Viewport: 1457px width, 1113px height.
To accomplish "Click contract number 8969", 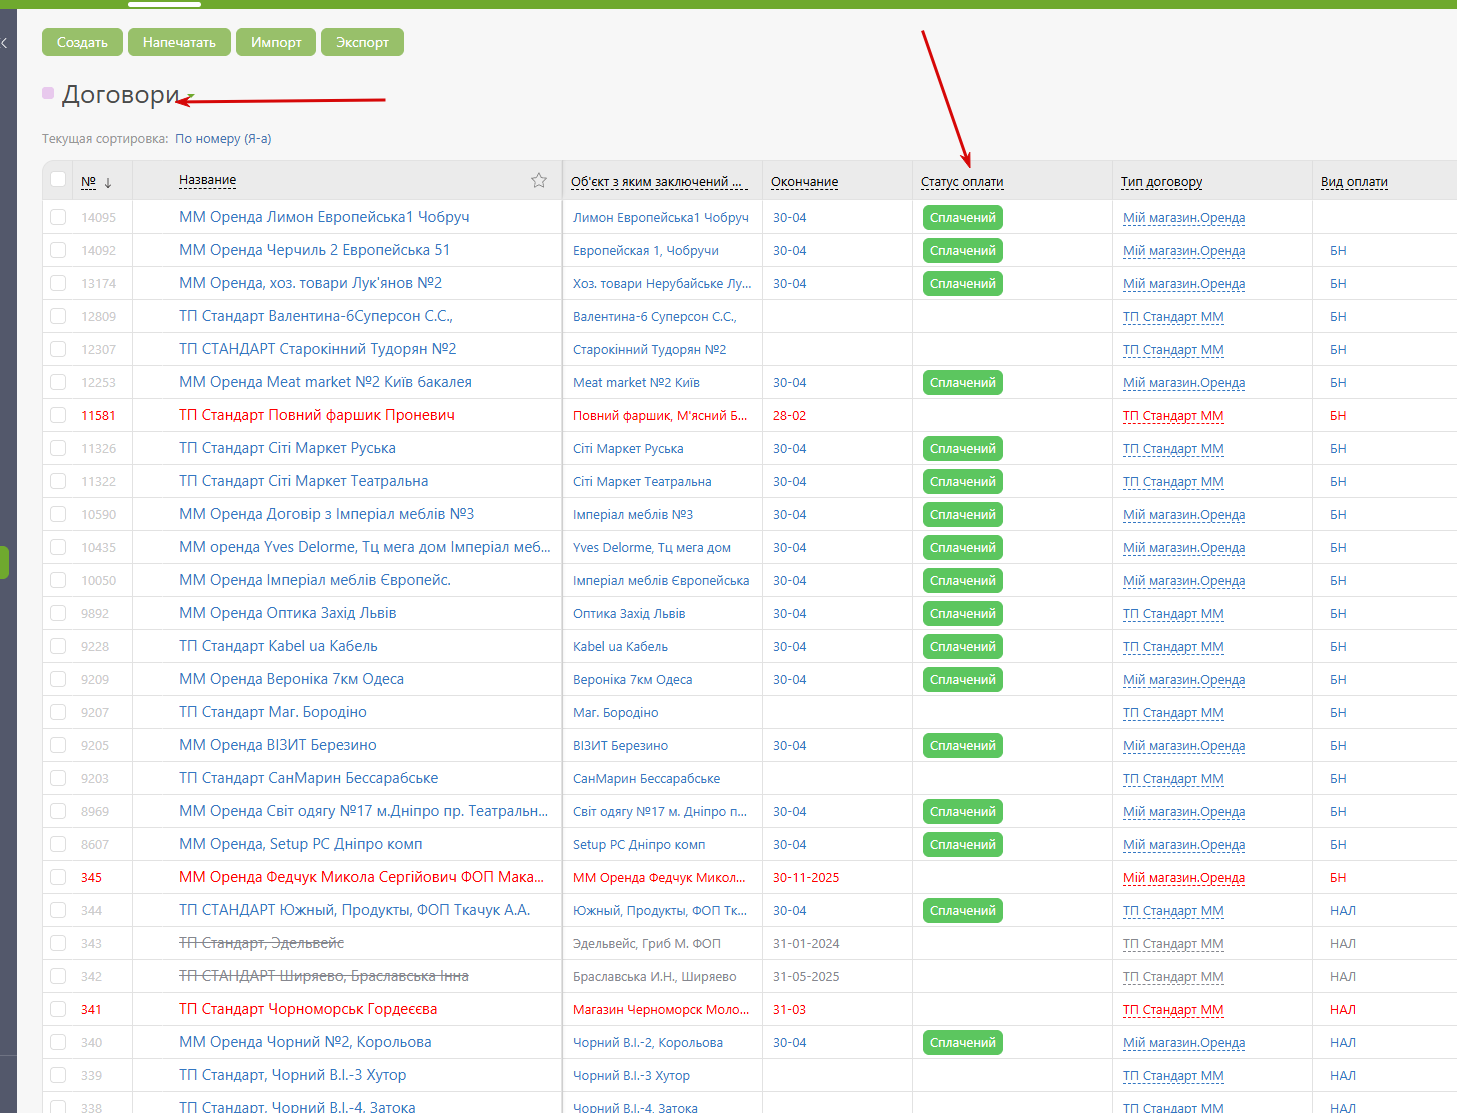I will (x=95, y=812).
